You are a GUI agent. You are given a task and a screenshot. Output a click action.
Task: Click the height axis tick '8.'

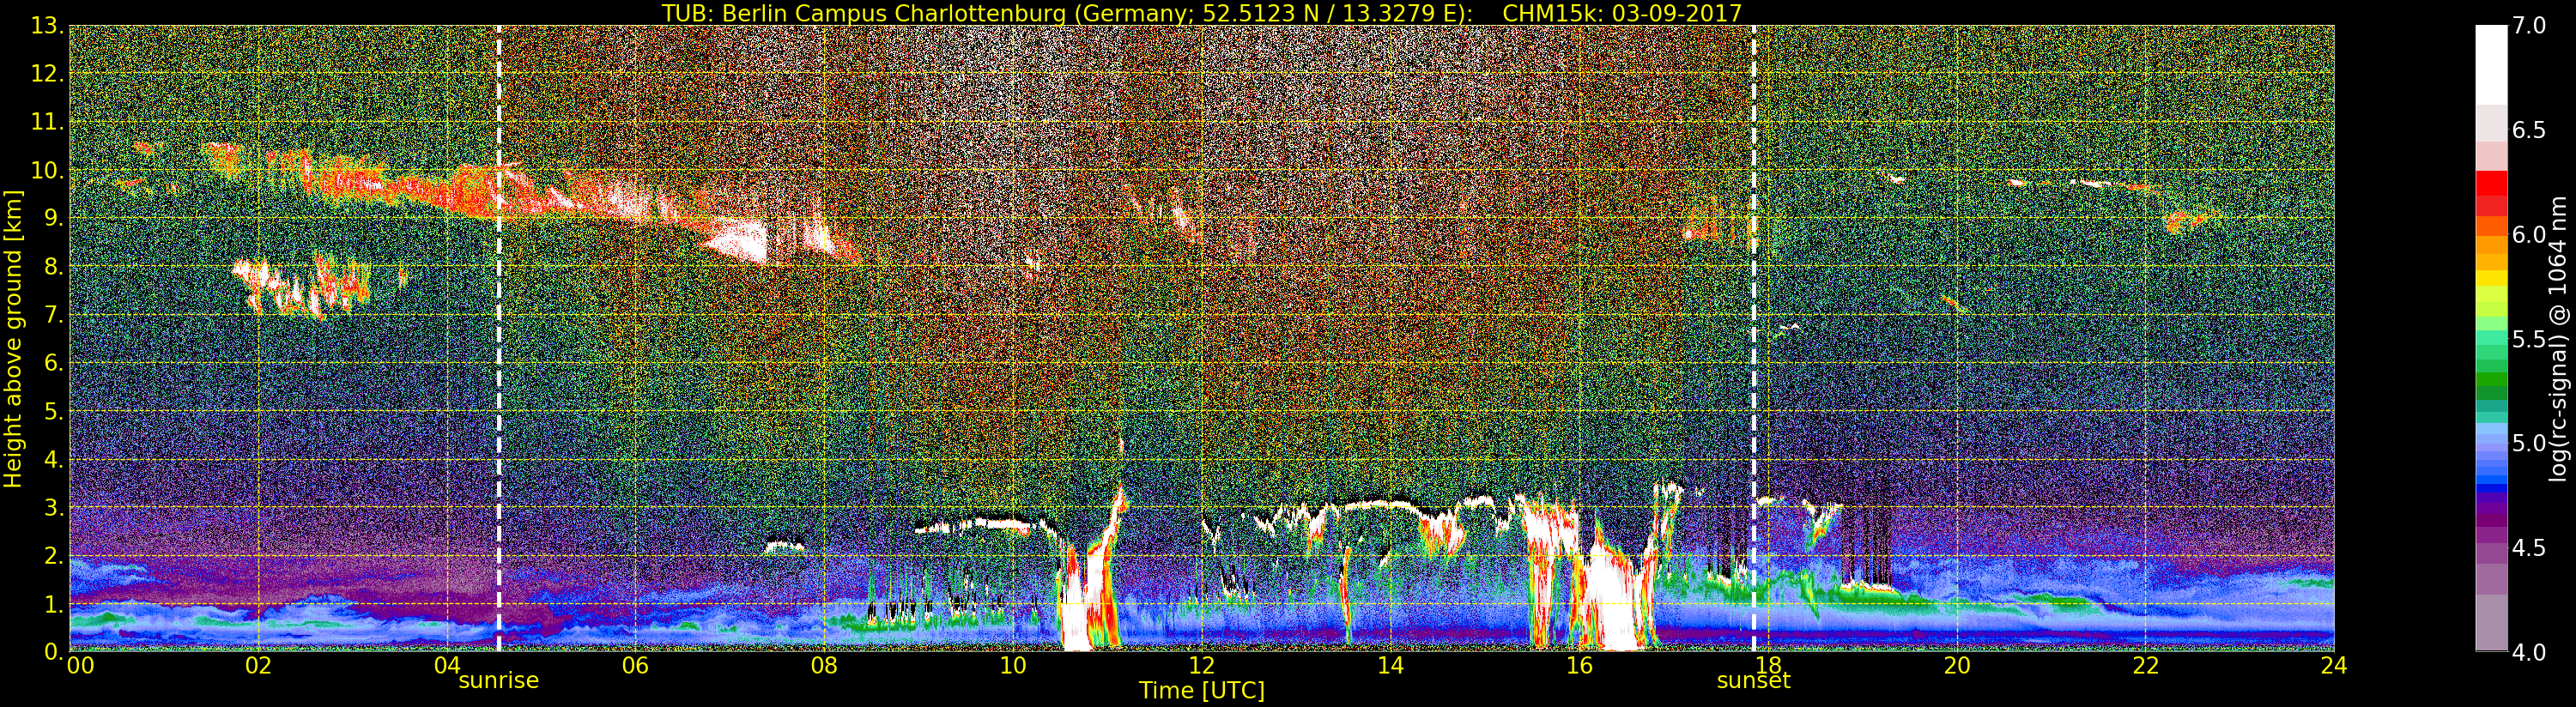click(54, 266)
